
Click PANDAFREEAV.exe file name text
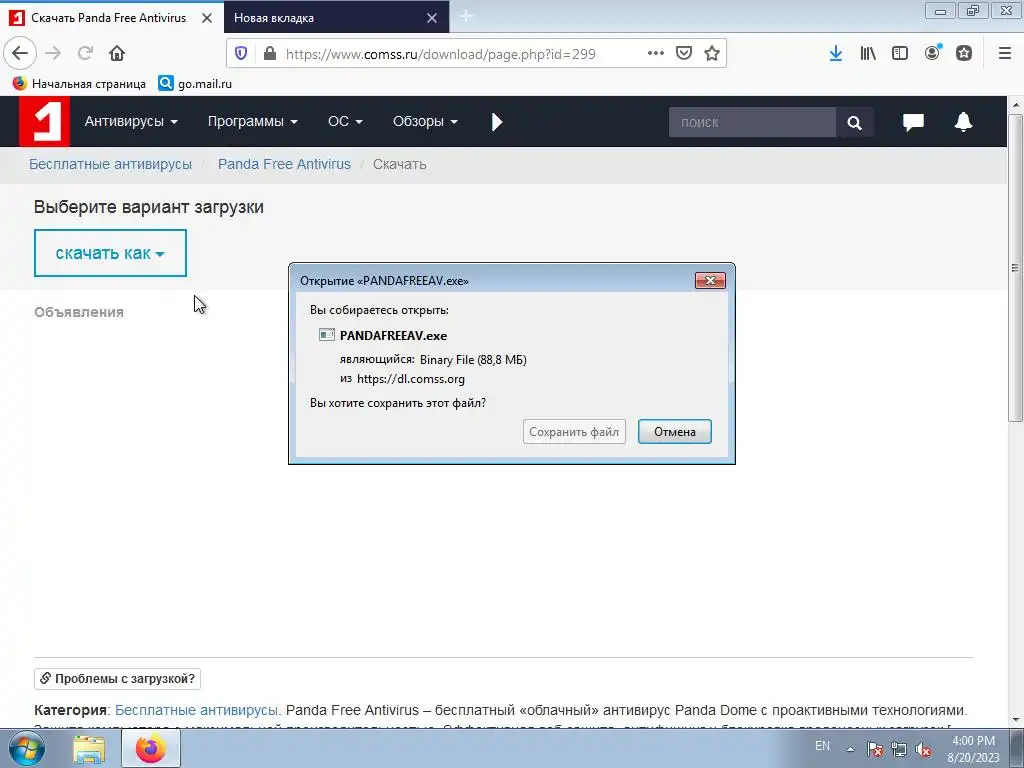pyautogui.click(x=393, y=336)
